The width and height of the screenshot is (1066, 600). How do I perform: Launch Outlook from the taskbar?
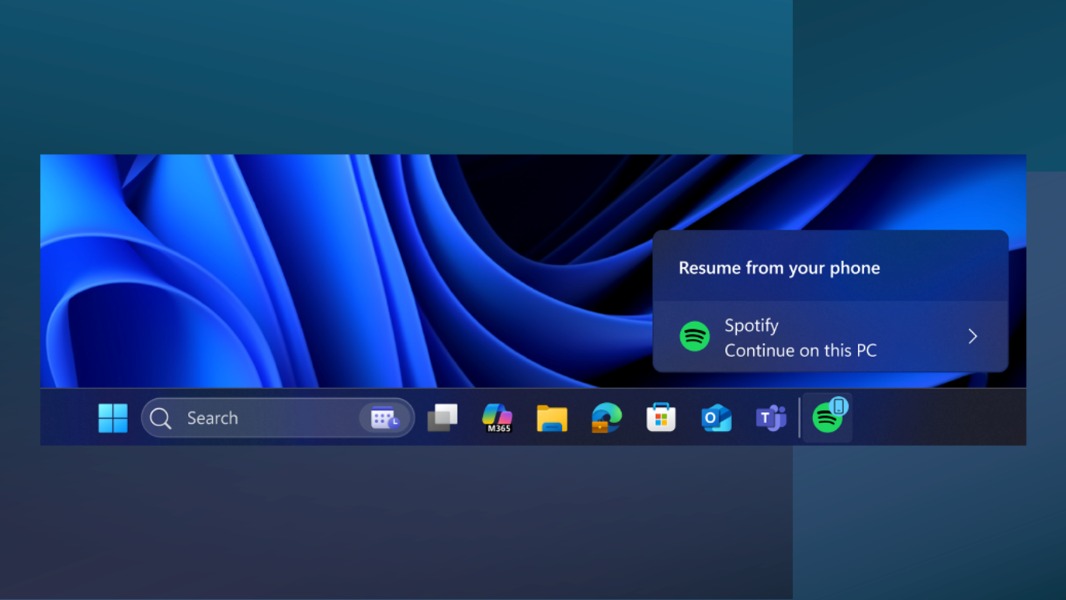click(x=714, y=417)
